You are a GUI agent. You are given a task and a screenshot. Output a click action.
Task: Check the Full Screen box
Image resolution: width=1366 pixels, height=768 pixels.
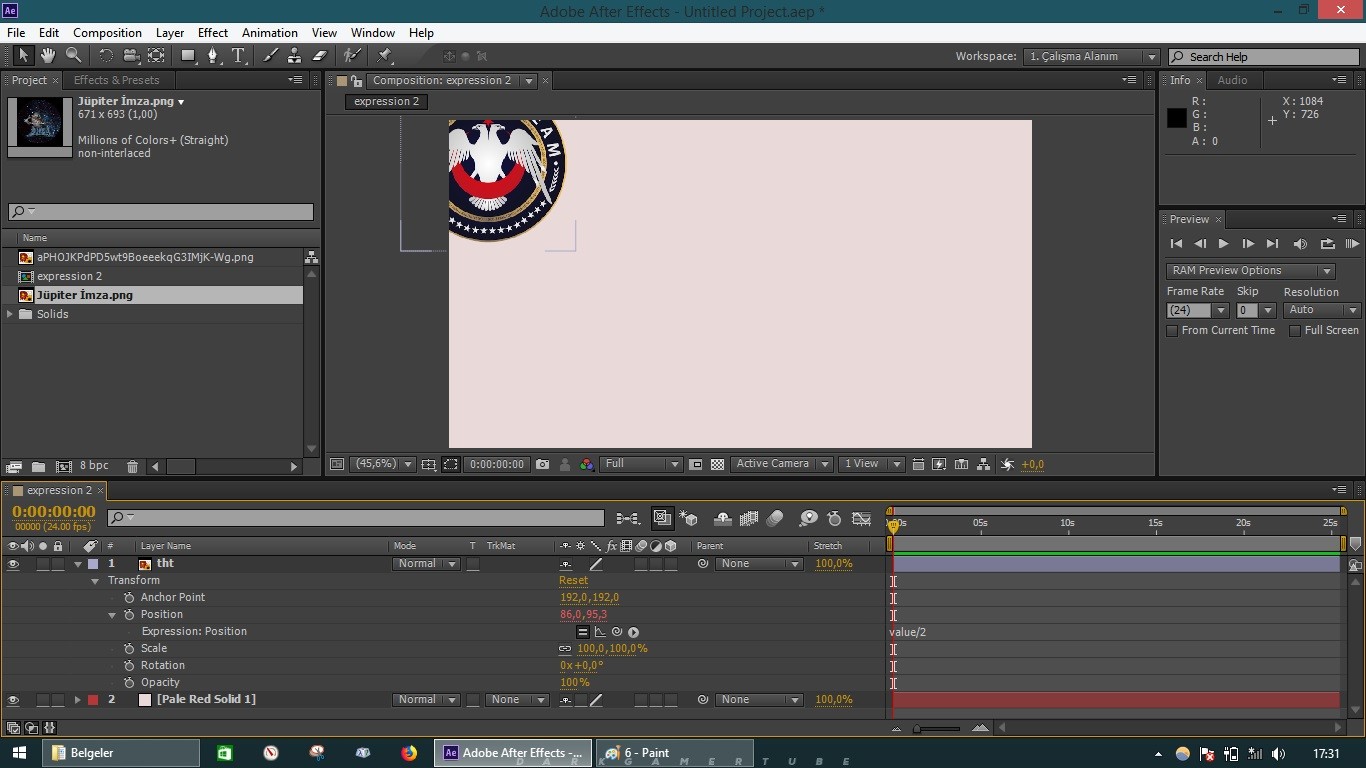pos(1295,330)
